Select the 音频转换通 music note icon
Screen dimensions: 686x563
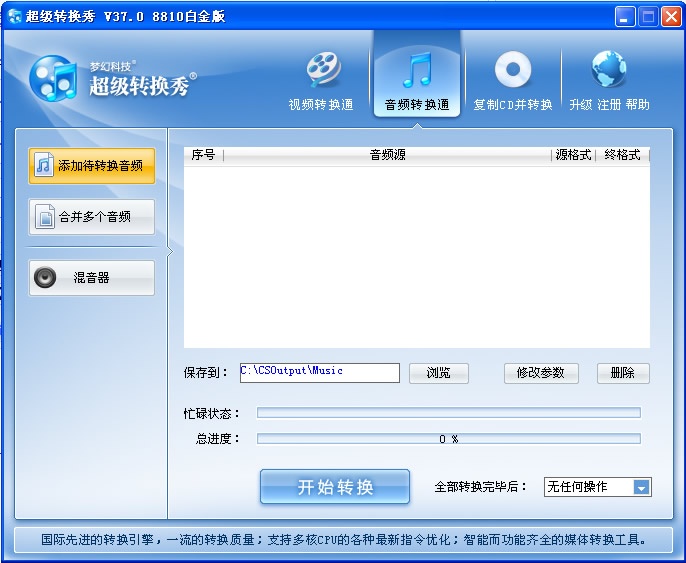pyautogui.click(x=417, y=69)
